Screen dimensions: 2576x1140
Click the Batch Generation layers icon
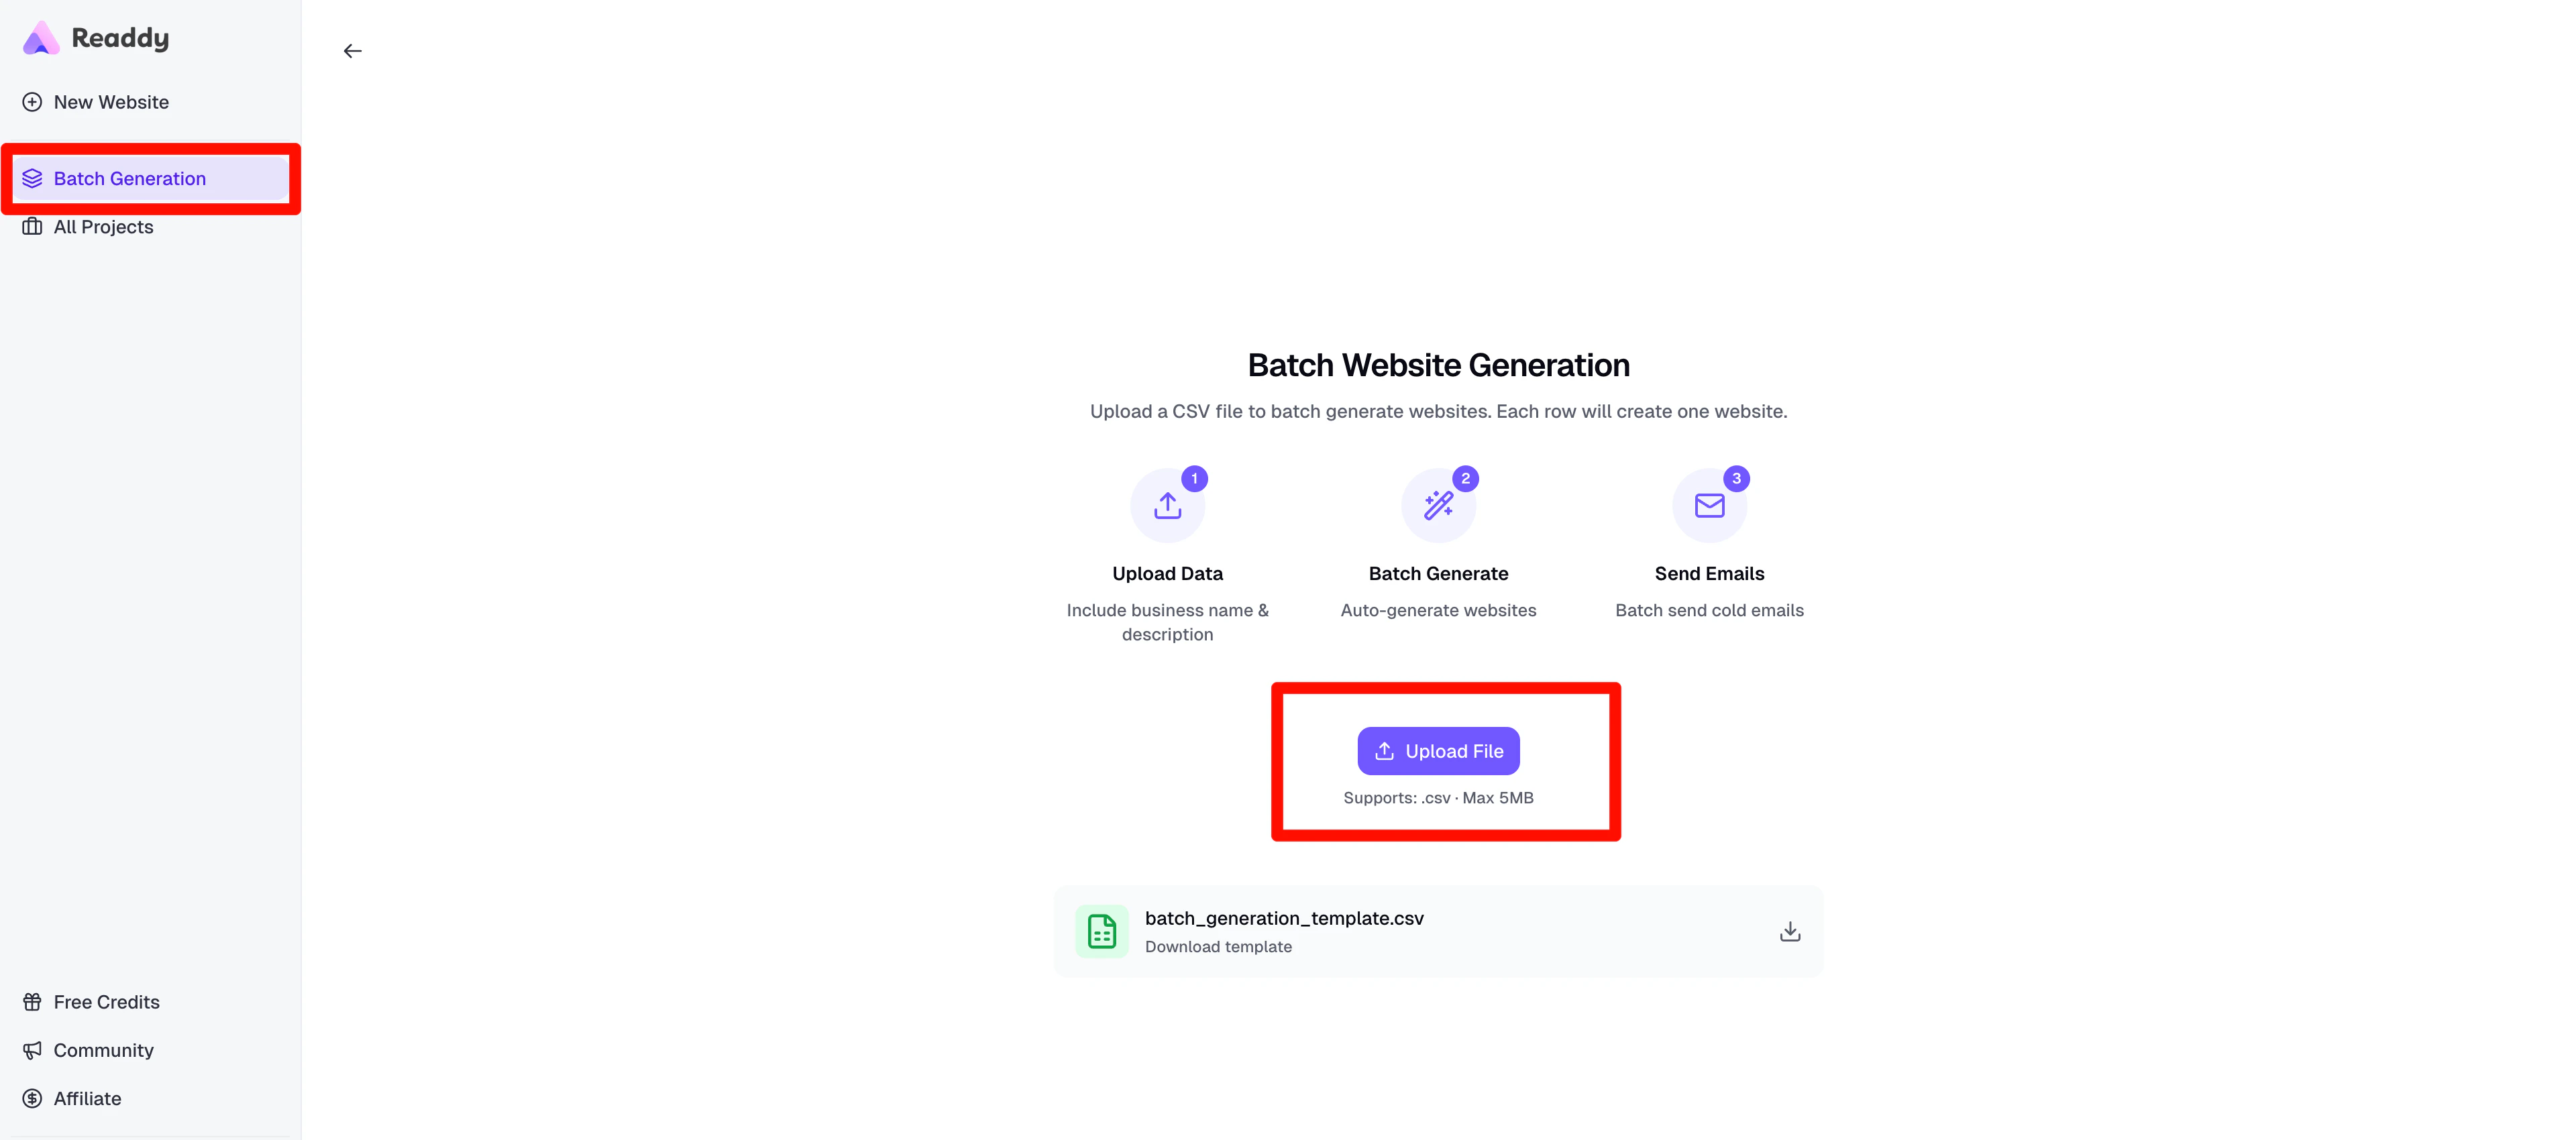33,178
